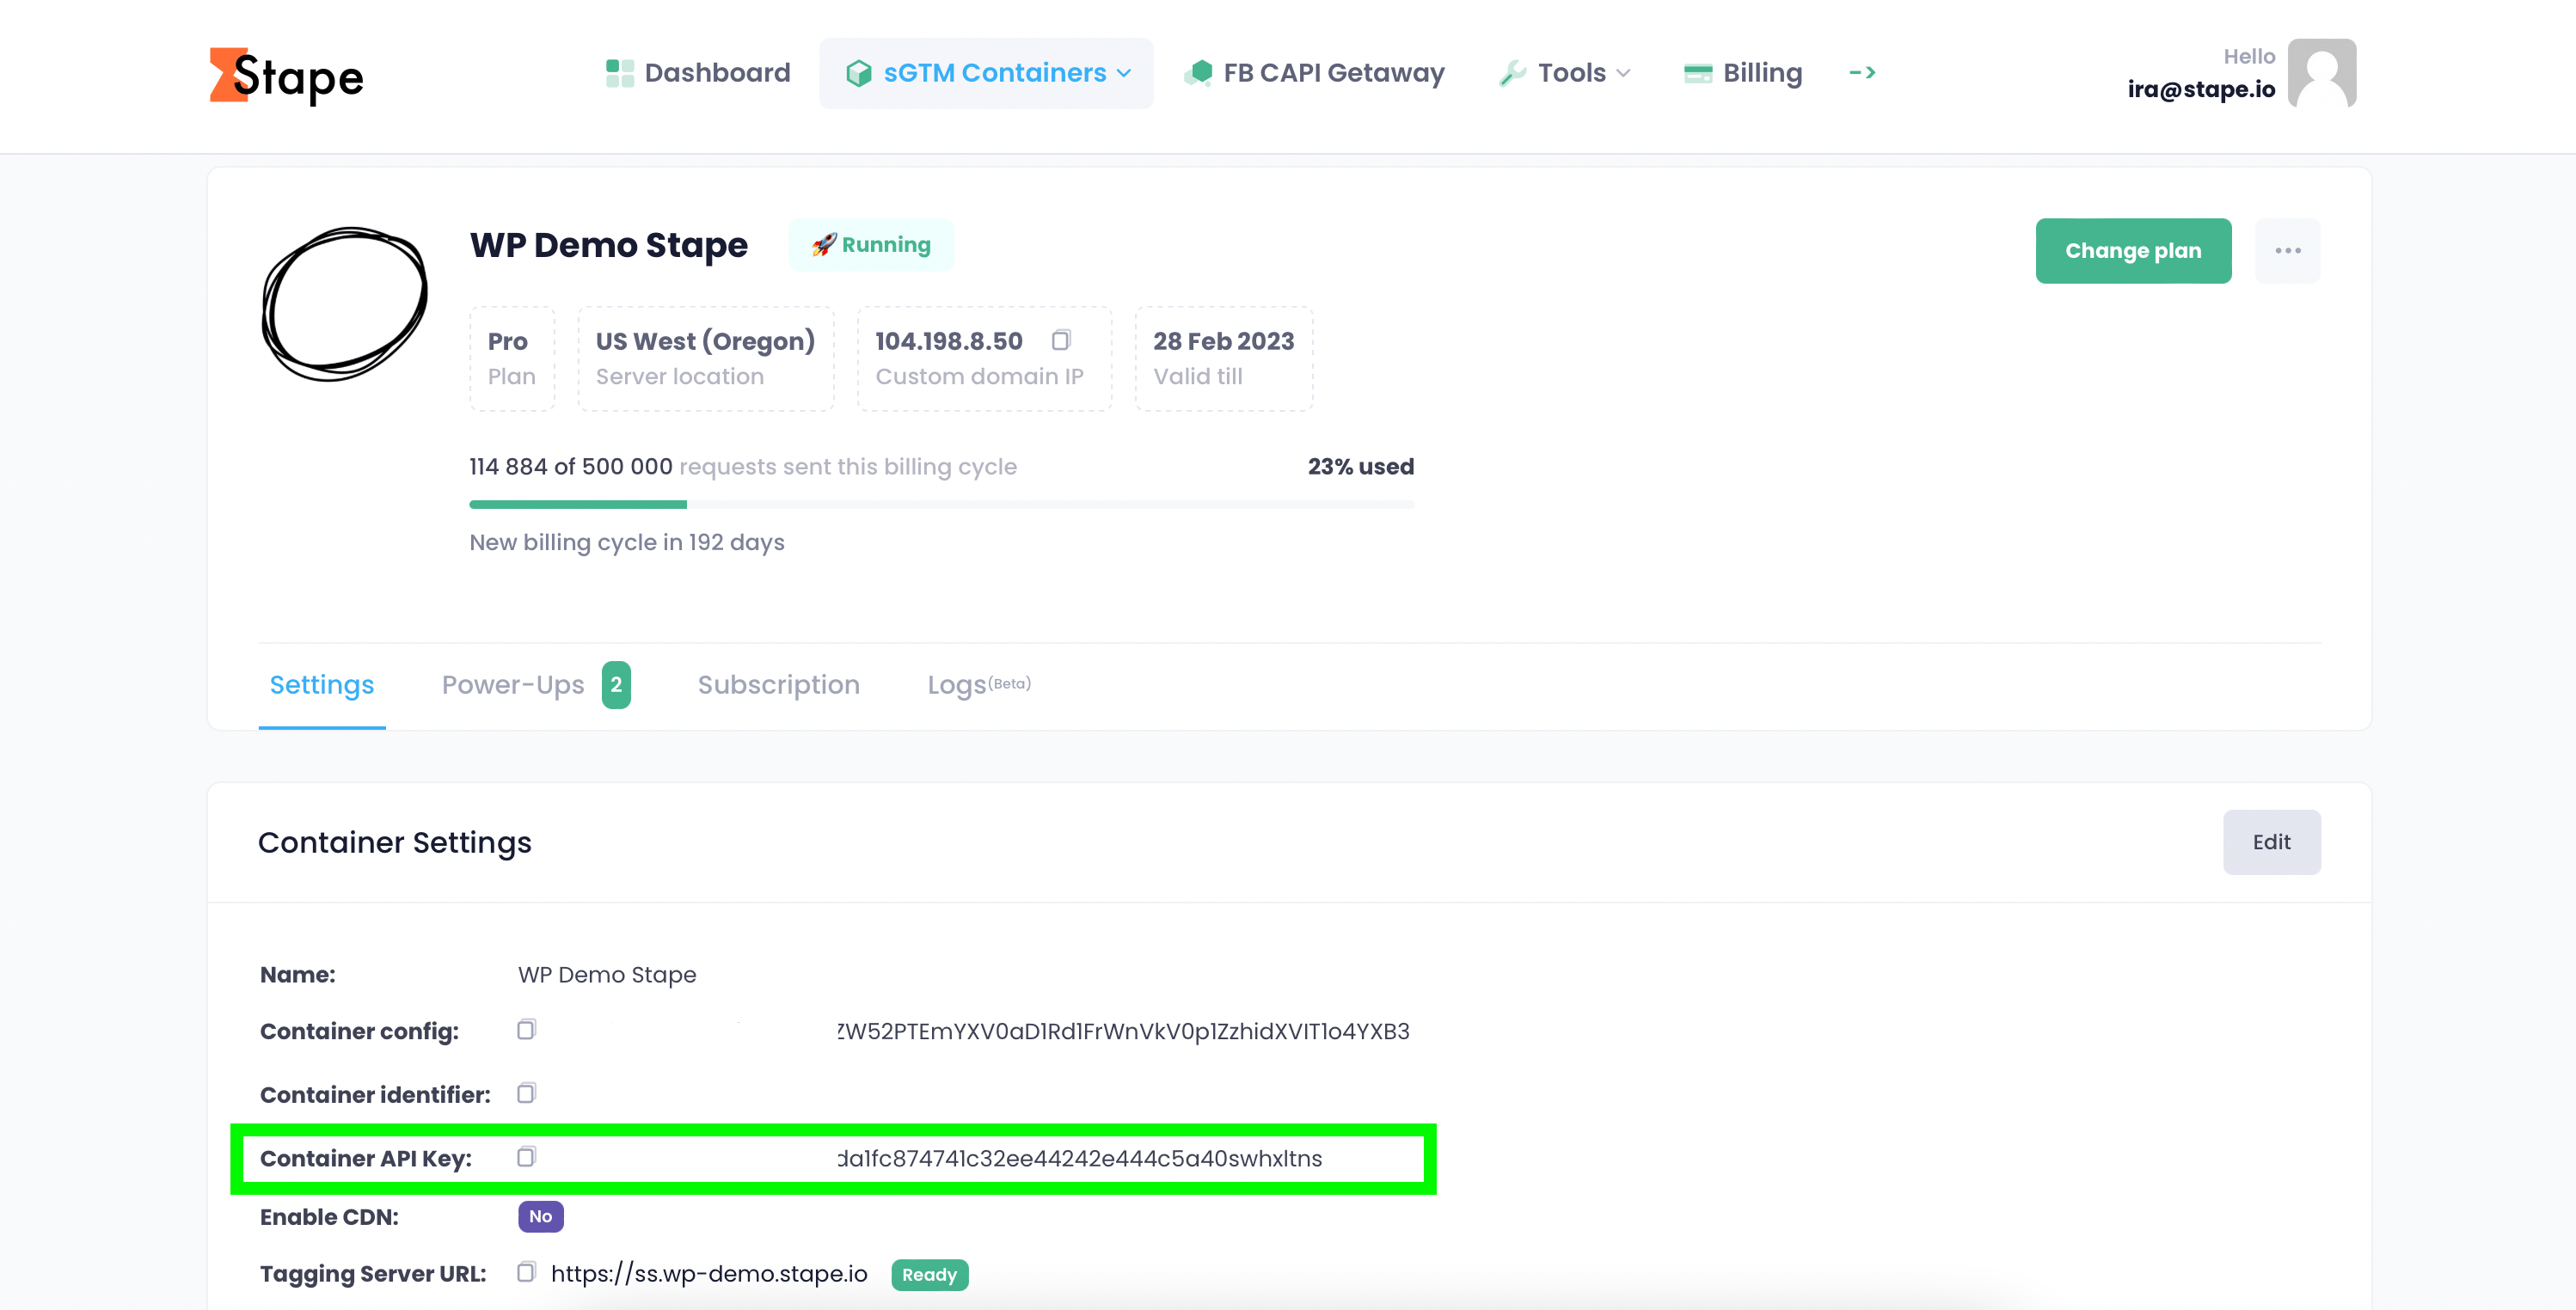Click the Stape logo
The image size is (2576, 1310).
pos(286,76)
